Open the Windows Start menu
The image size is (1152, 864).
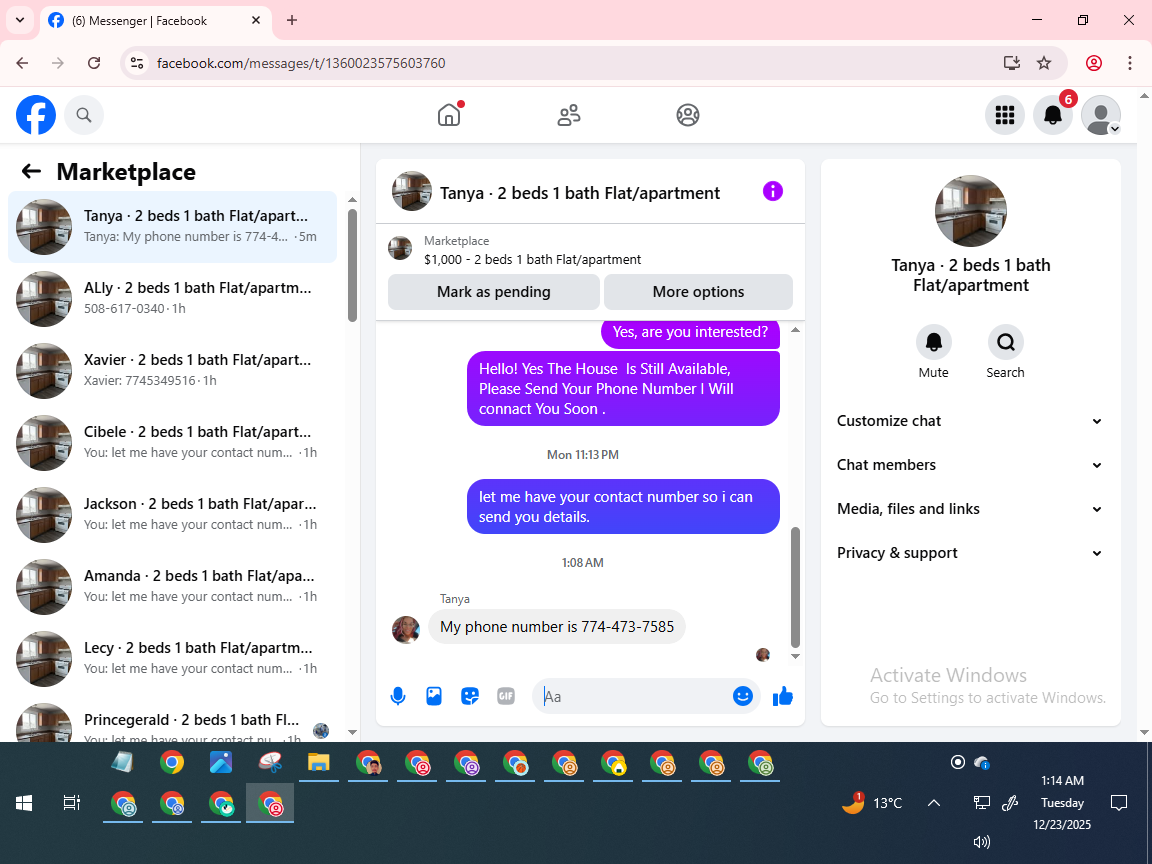[24, 803]
